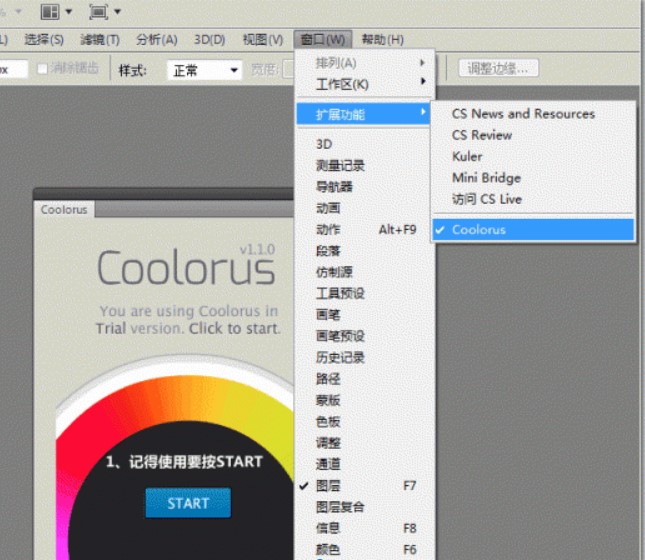This screenshot has width=645, height=560.
Task: Show the 路径 panel
Action: click(365, 379)
